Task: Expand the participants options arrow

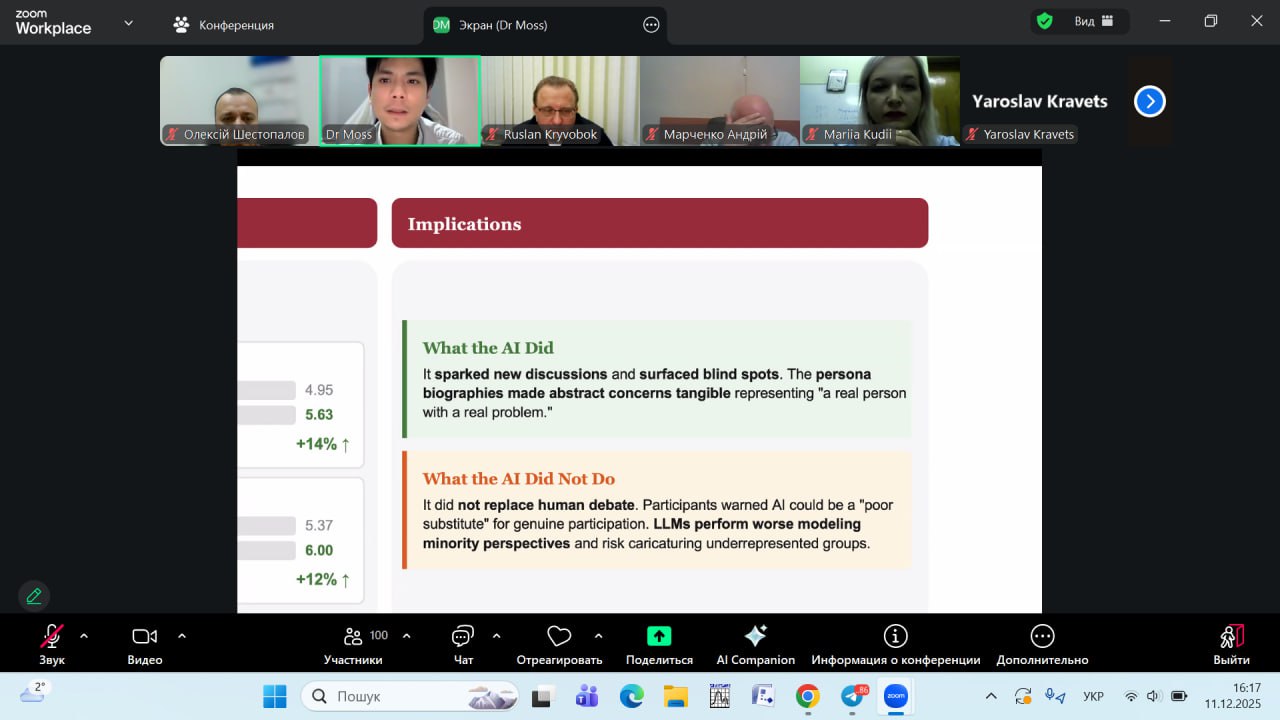Action: click(x=407, y=636)
